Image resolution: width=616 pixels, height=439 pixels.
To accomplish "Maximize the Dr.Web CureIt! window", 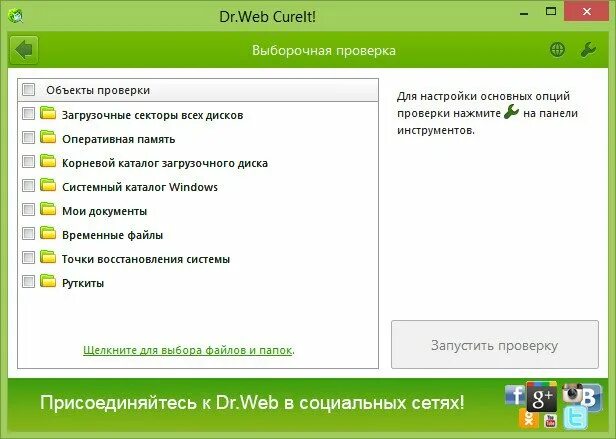I will click(551, 12).
